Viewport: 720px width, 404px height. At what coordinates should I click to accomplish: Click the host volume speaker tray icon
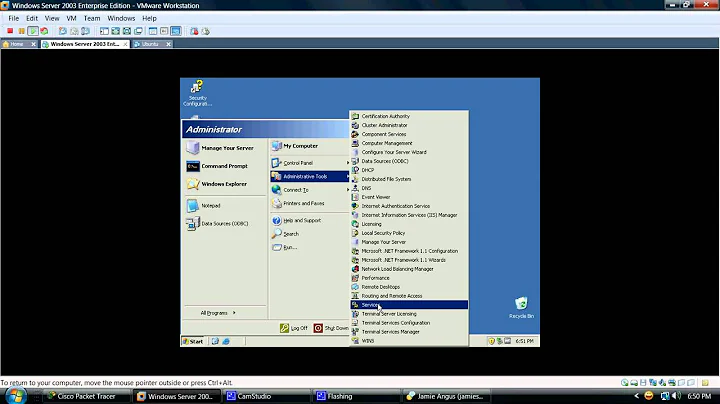676,396
